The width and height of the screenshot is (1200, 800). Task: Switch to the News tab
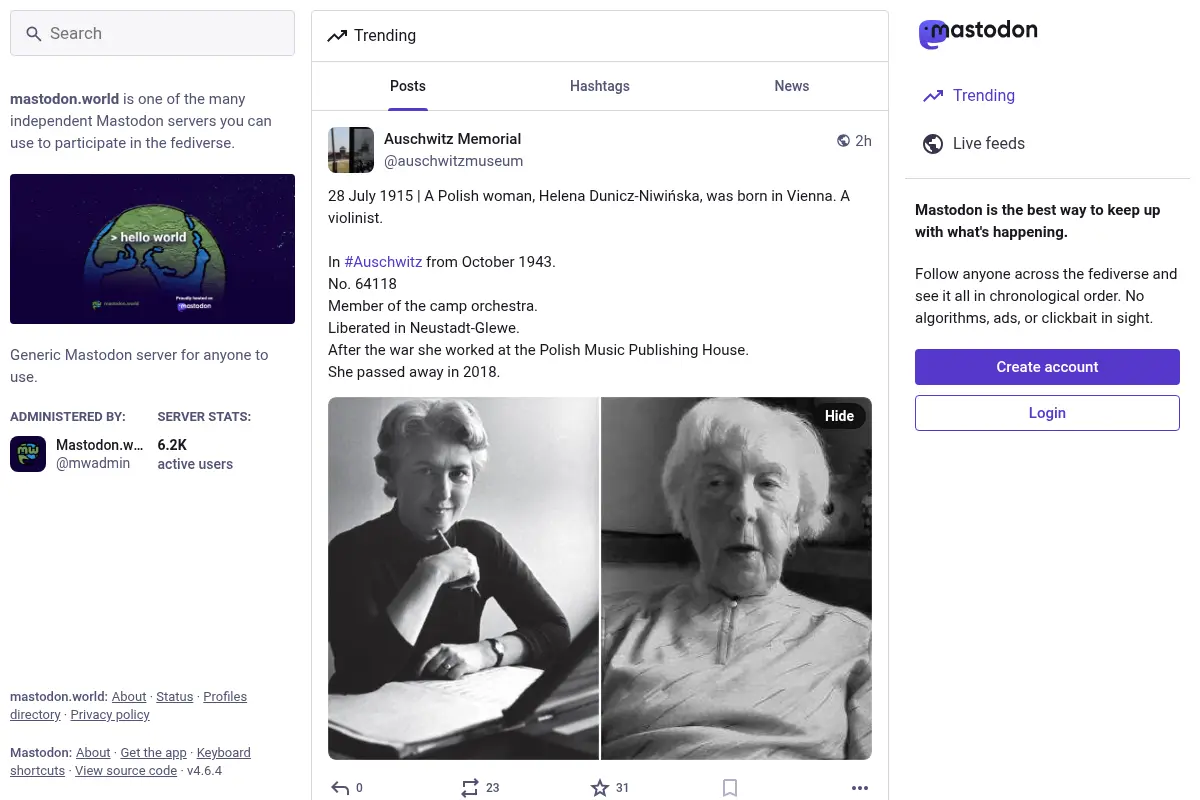[x=792, y=86]
